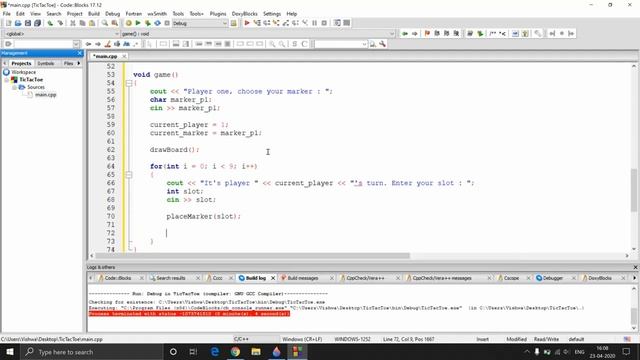
Task: Start debugging with the red Debug/Continue arrow
Action: click(x=247, y=23)
